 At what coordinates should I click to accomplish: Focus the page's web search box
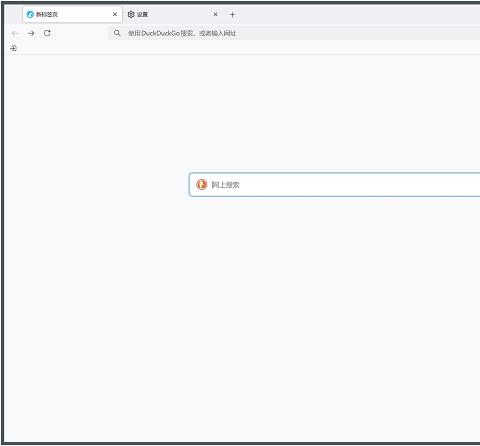[334, 184]
